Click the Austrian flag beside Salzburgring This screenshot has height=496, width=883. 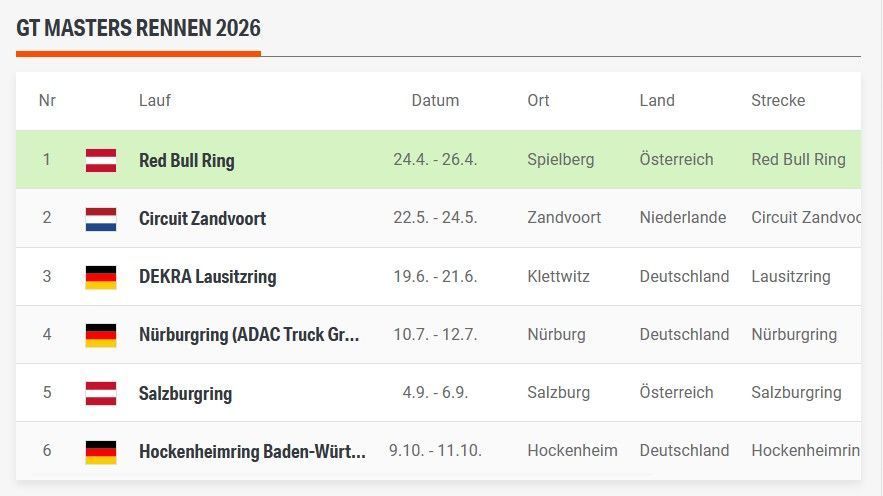click(x=101, y=392)
